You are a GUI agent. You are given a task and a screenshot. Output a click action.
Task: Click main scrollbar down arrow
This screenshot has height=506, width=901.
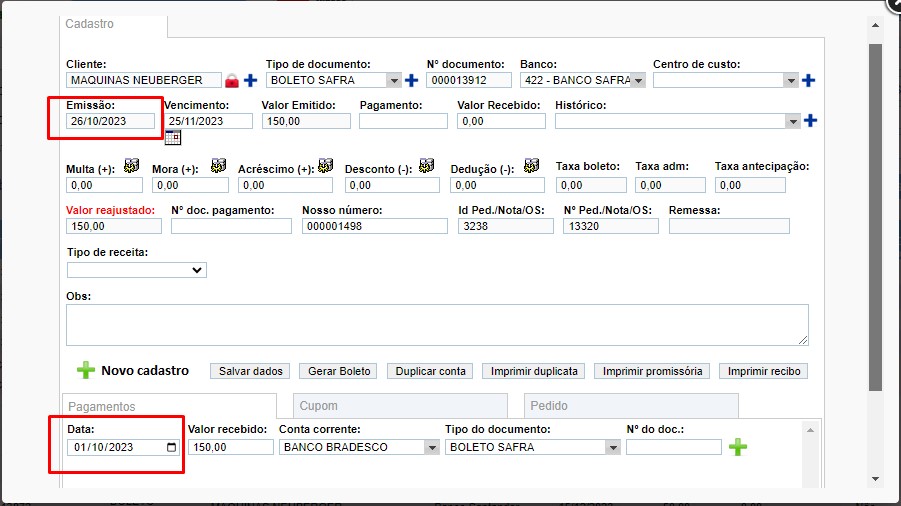pos(875,479)
